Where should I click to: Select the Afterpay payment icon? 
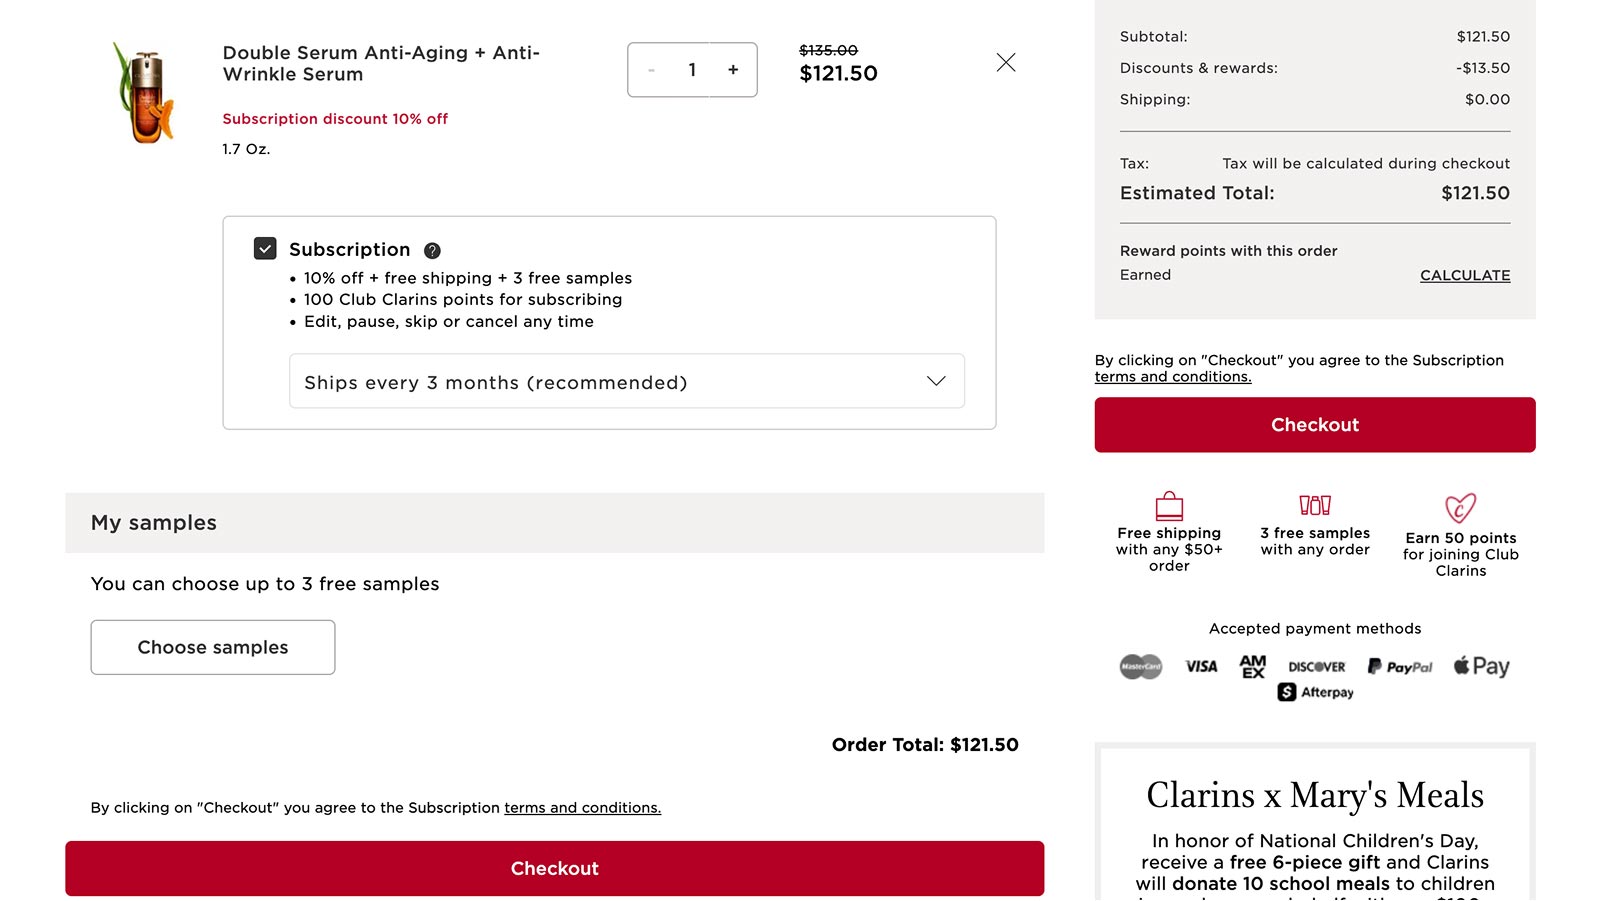click(x=1314, y=691)
